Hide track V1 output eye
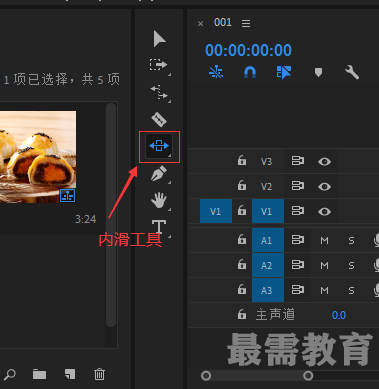This screenshot has width=379, height=389. point(324,211)
